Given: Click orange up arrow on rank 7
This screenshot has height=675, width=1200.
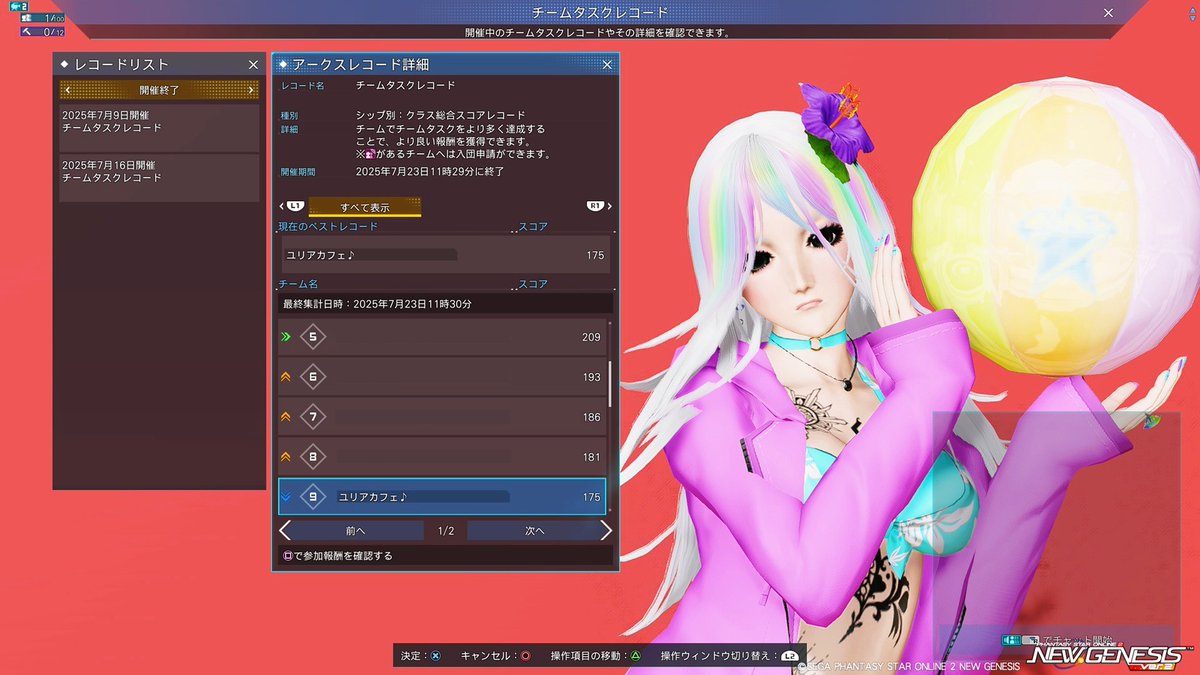Looking at the screenshot, I should [x=287, y=416].
